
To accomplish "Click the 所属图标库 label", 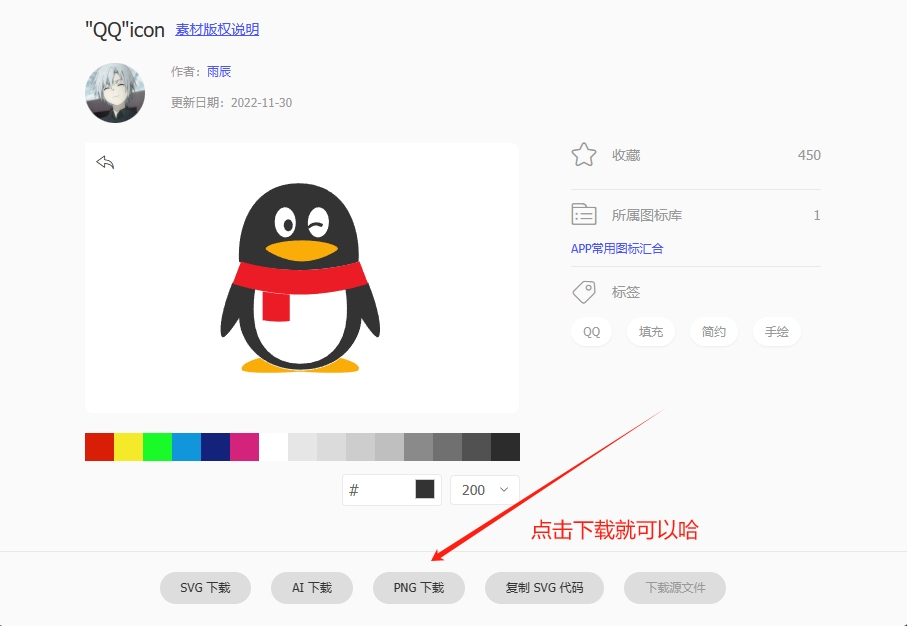I will (647, 215).
